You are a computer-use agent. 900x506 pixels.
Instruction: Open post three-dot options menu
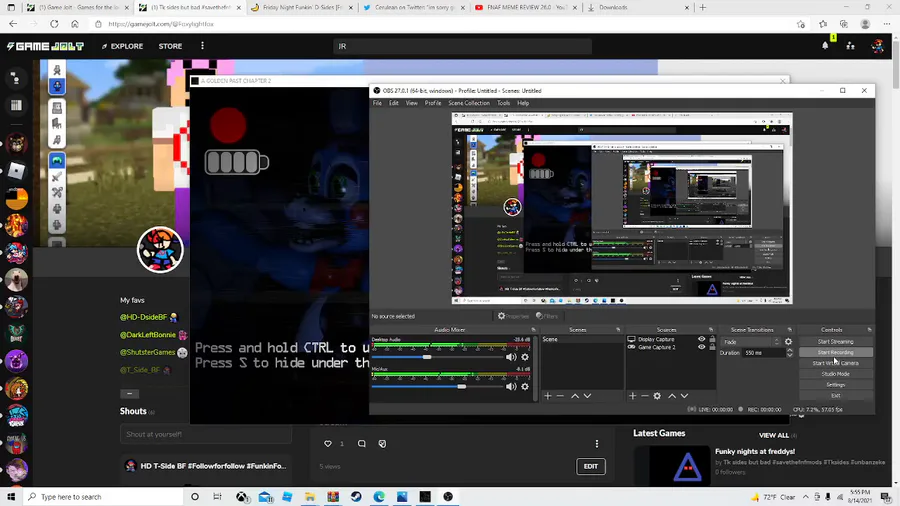[596, 443]
